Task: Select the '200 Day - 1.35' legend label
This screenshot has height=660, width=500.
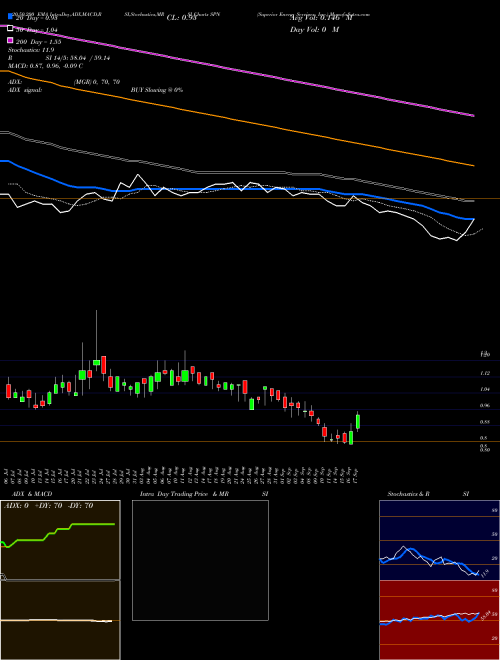Action: (x=38, y=42)
